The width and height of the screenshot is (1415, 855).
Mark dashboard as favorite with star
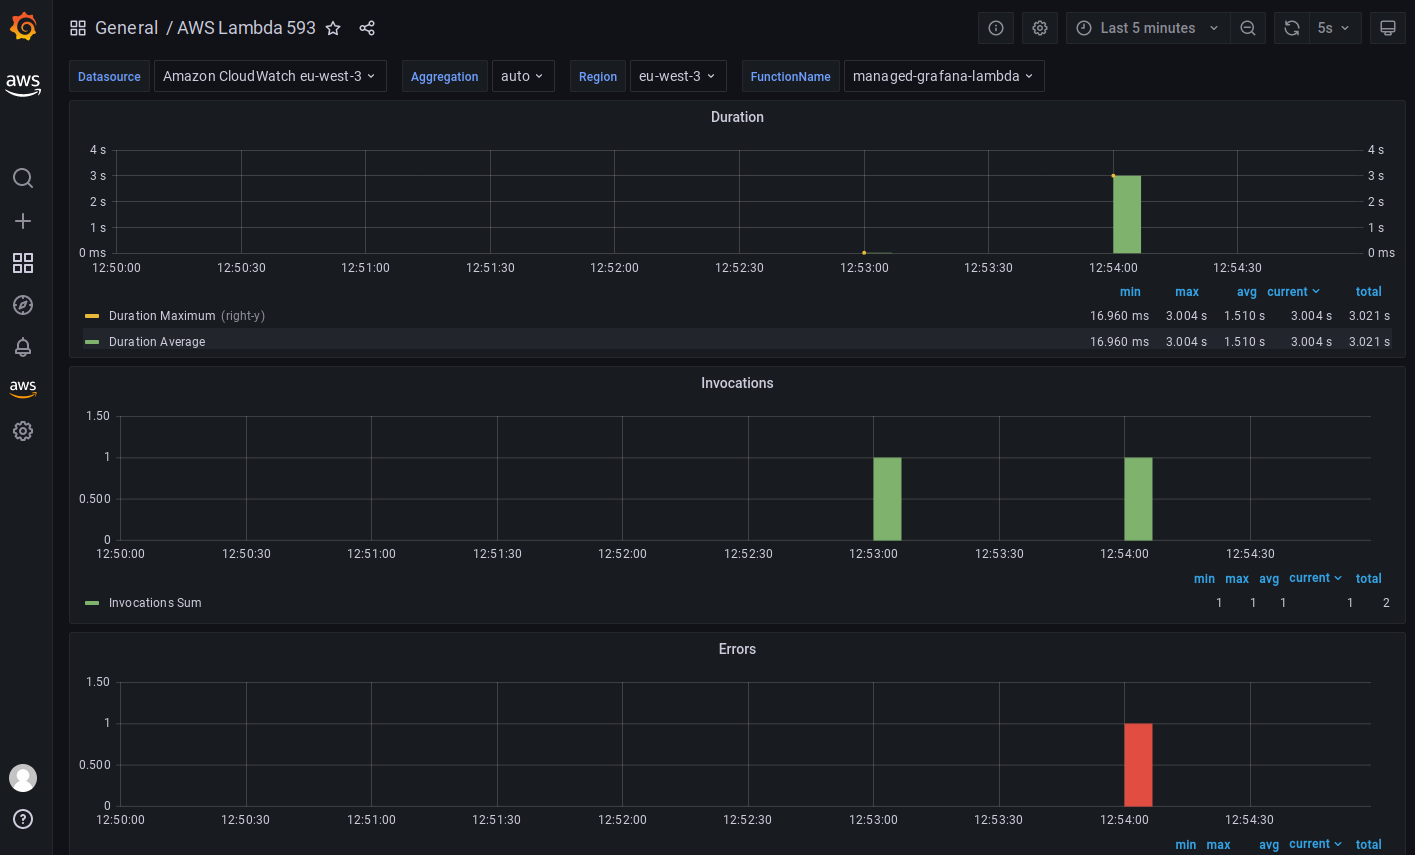(x=333, y=28)
